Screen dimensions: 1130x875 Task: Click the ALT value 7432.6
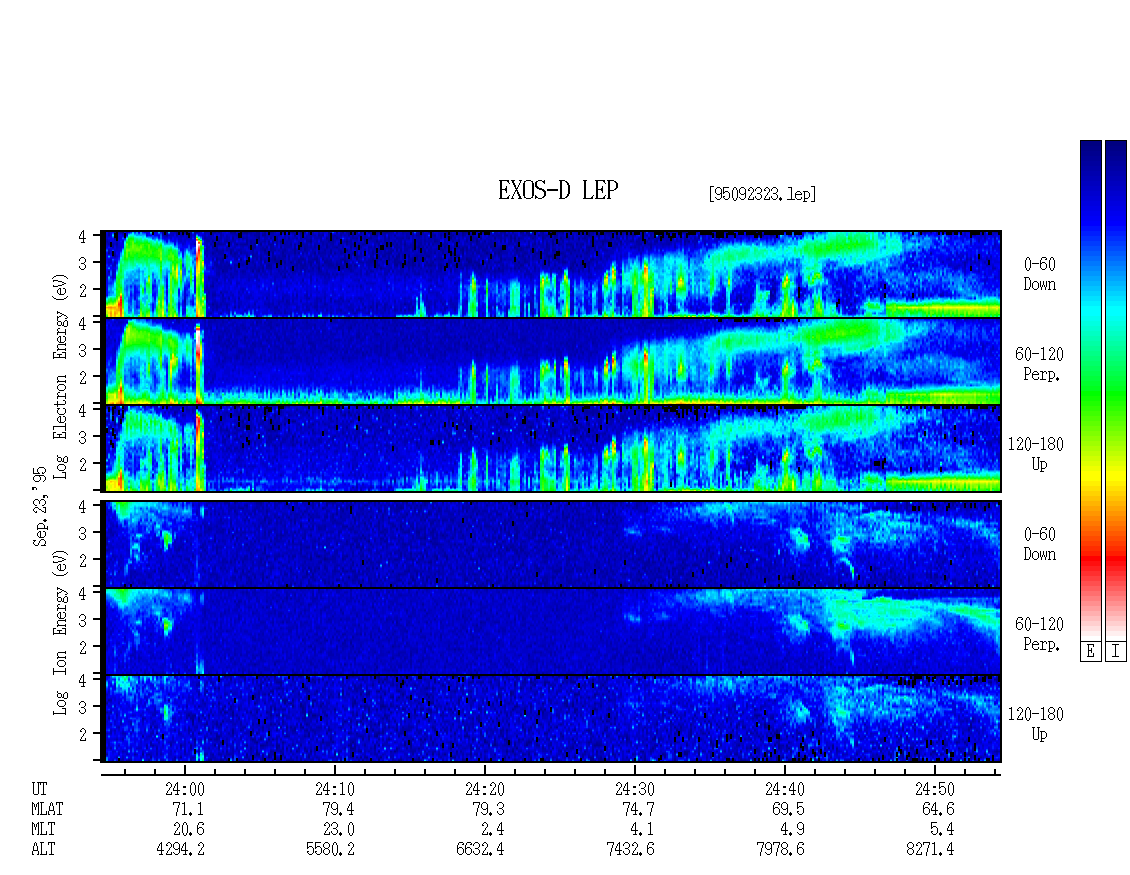pos(630,850)
